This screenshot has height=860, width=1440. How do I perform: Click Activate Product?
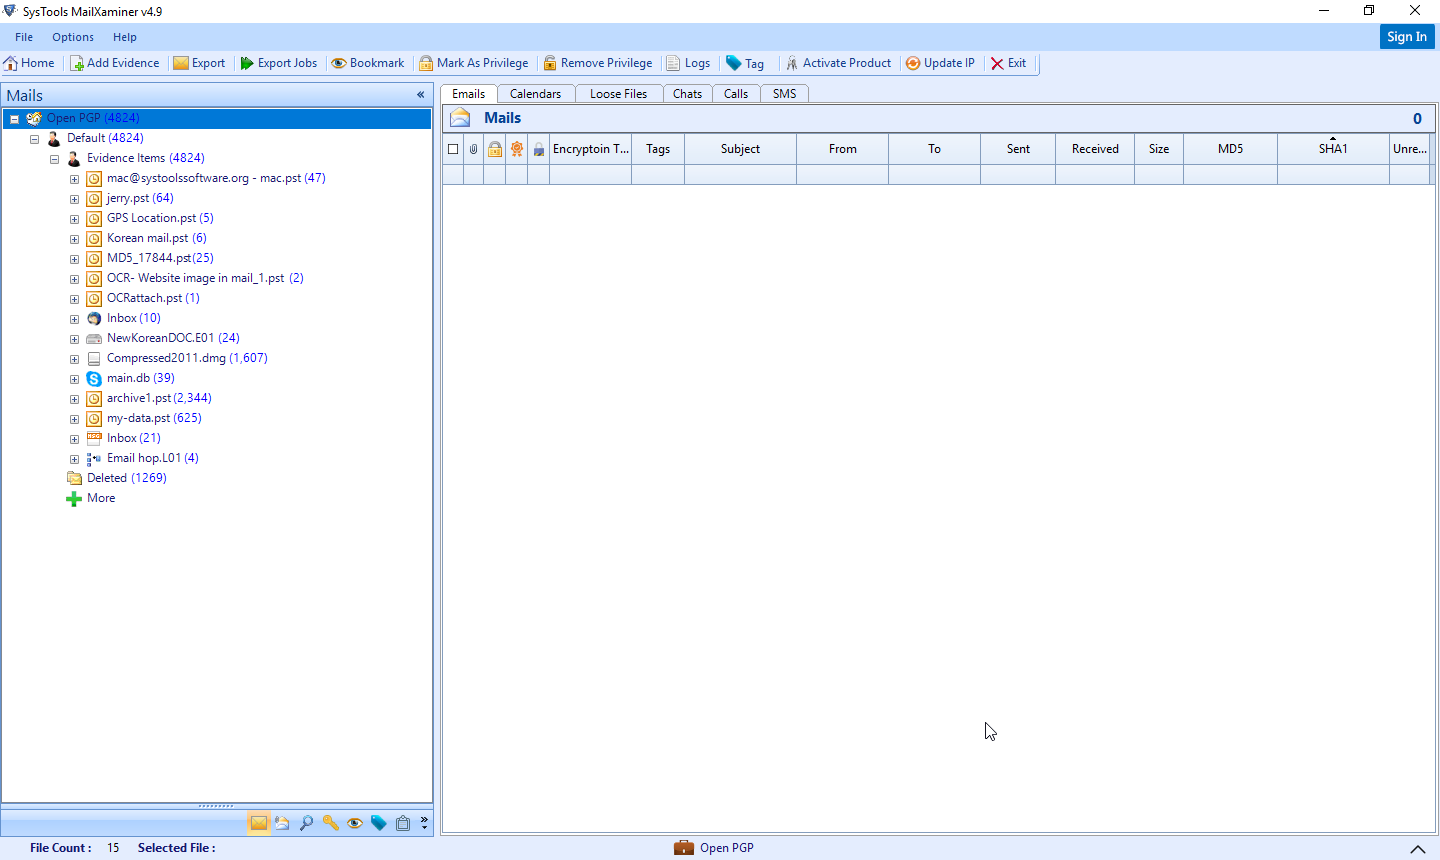(838, 63)
